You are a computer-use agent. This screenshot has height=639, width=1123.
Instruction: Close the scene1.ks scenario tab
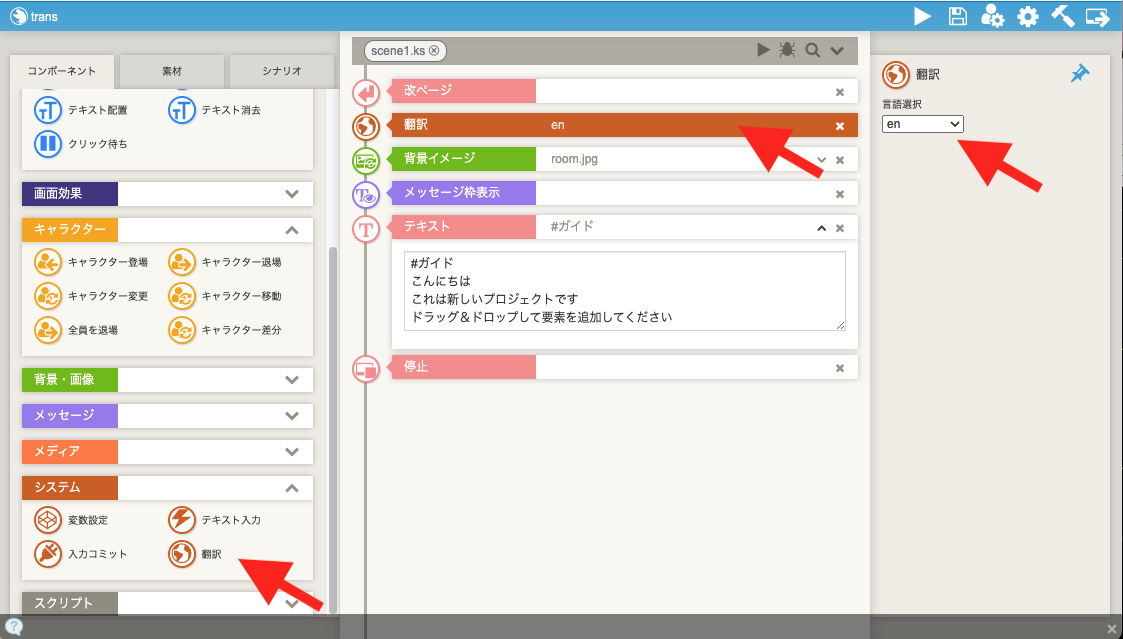[x=435, y=50]
